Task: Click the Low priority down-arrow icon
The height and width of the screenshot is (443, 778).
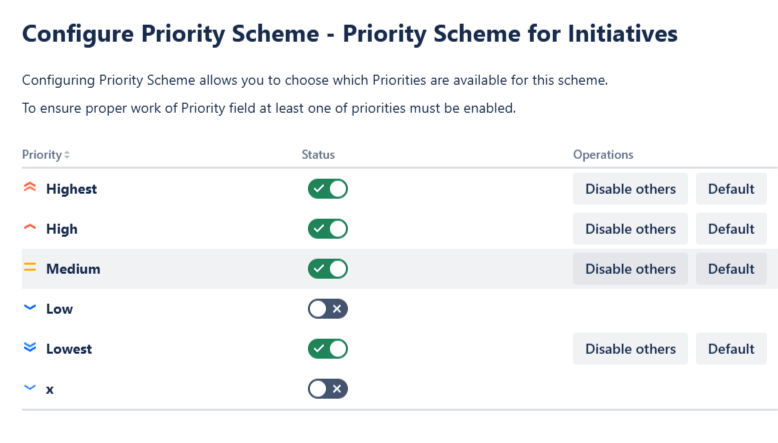Action: point(30,308)
